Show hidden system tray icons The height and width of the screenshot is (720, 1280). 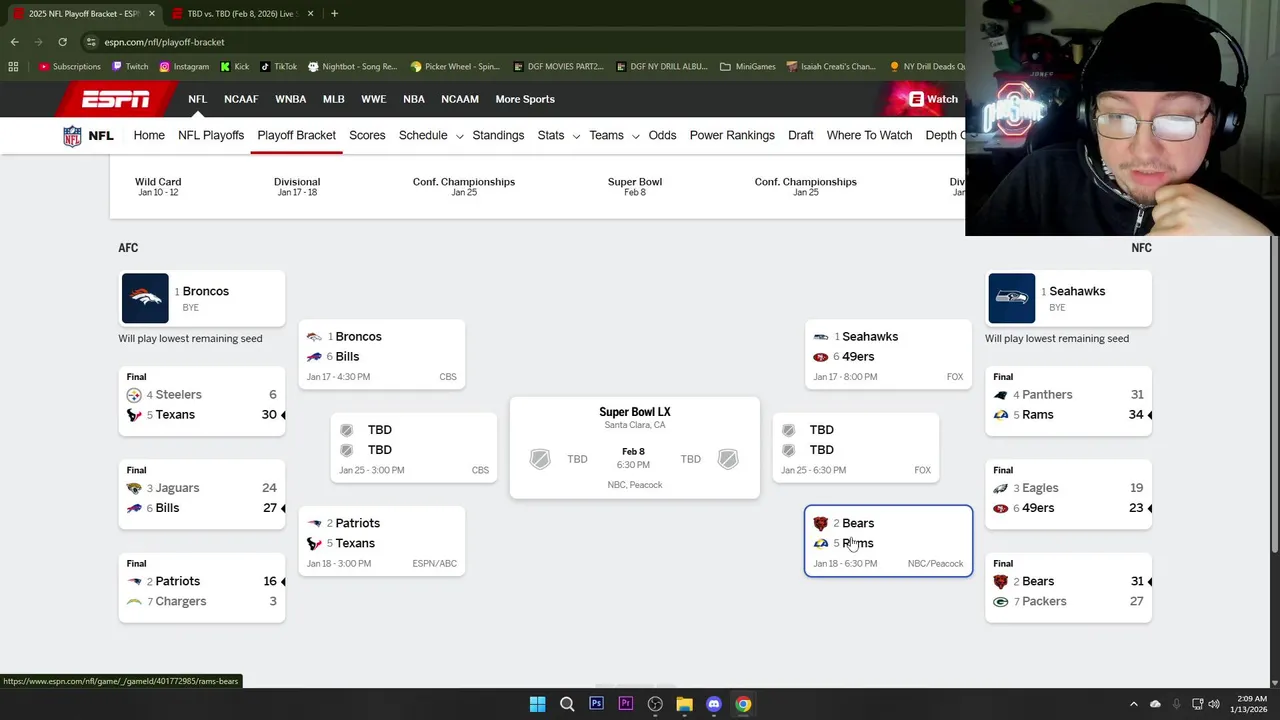click(1133, 704)
